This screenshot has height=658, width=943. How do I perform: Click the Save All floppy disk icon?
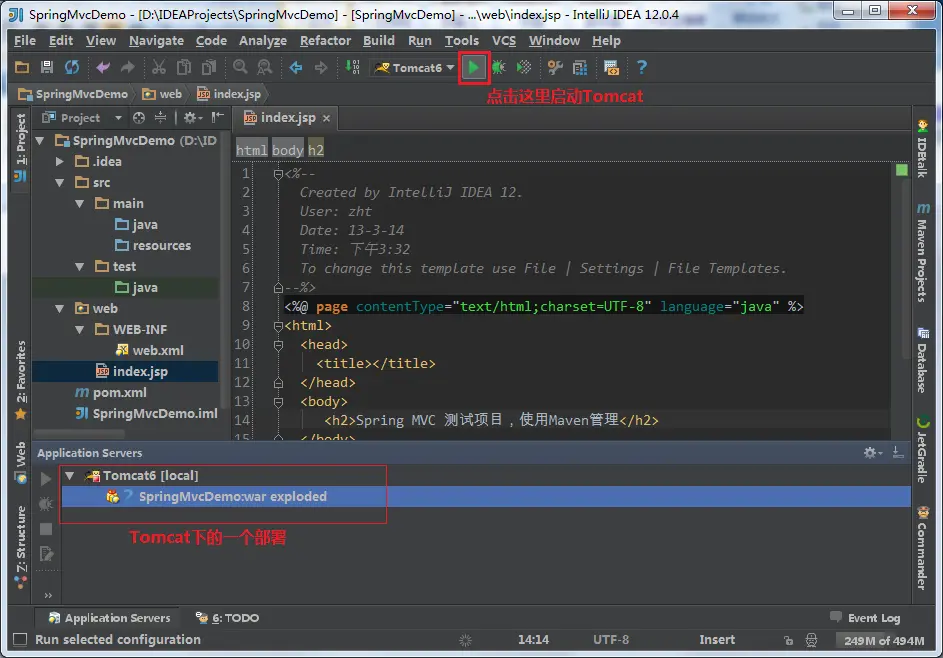click(x=47, y=67)
